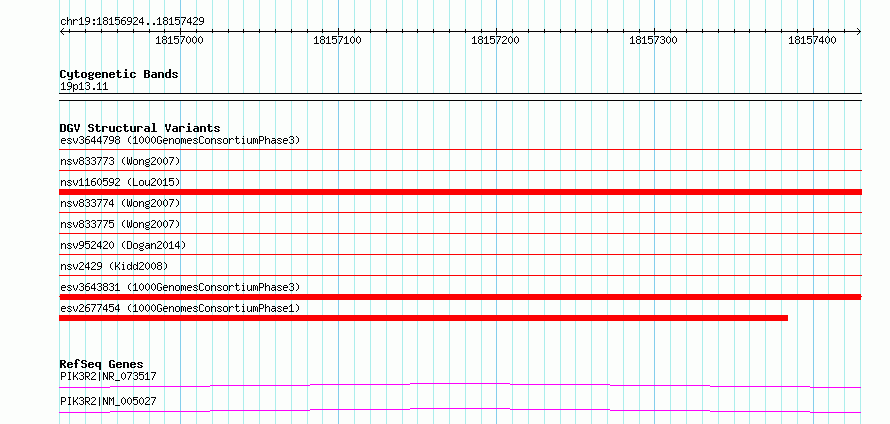Click the magenta gene line for NR_073517

click(460, 385)
